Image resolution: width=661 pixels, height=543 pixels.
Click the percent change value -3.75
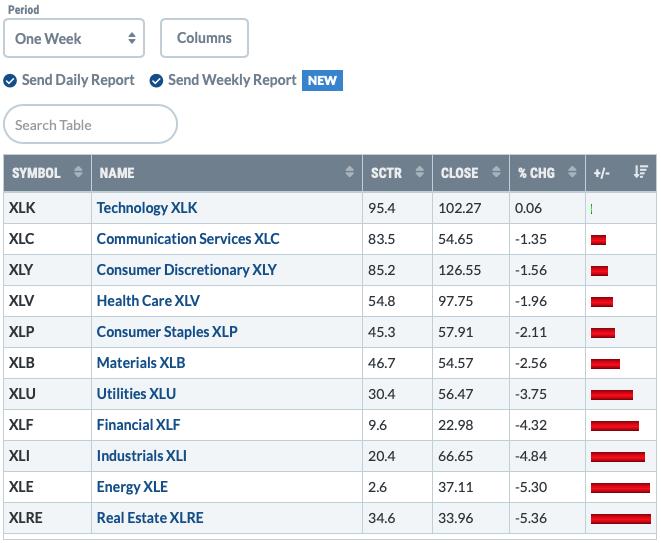point(531,394)
